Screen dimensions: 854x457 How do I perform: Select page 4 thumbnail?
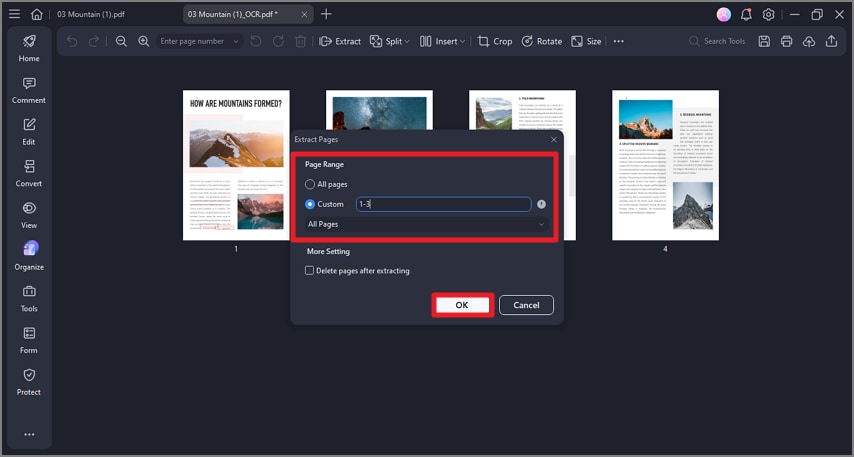[x=666, y=165]
